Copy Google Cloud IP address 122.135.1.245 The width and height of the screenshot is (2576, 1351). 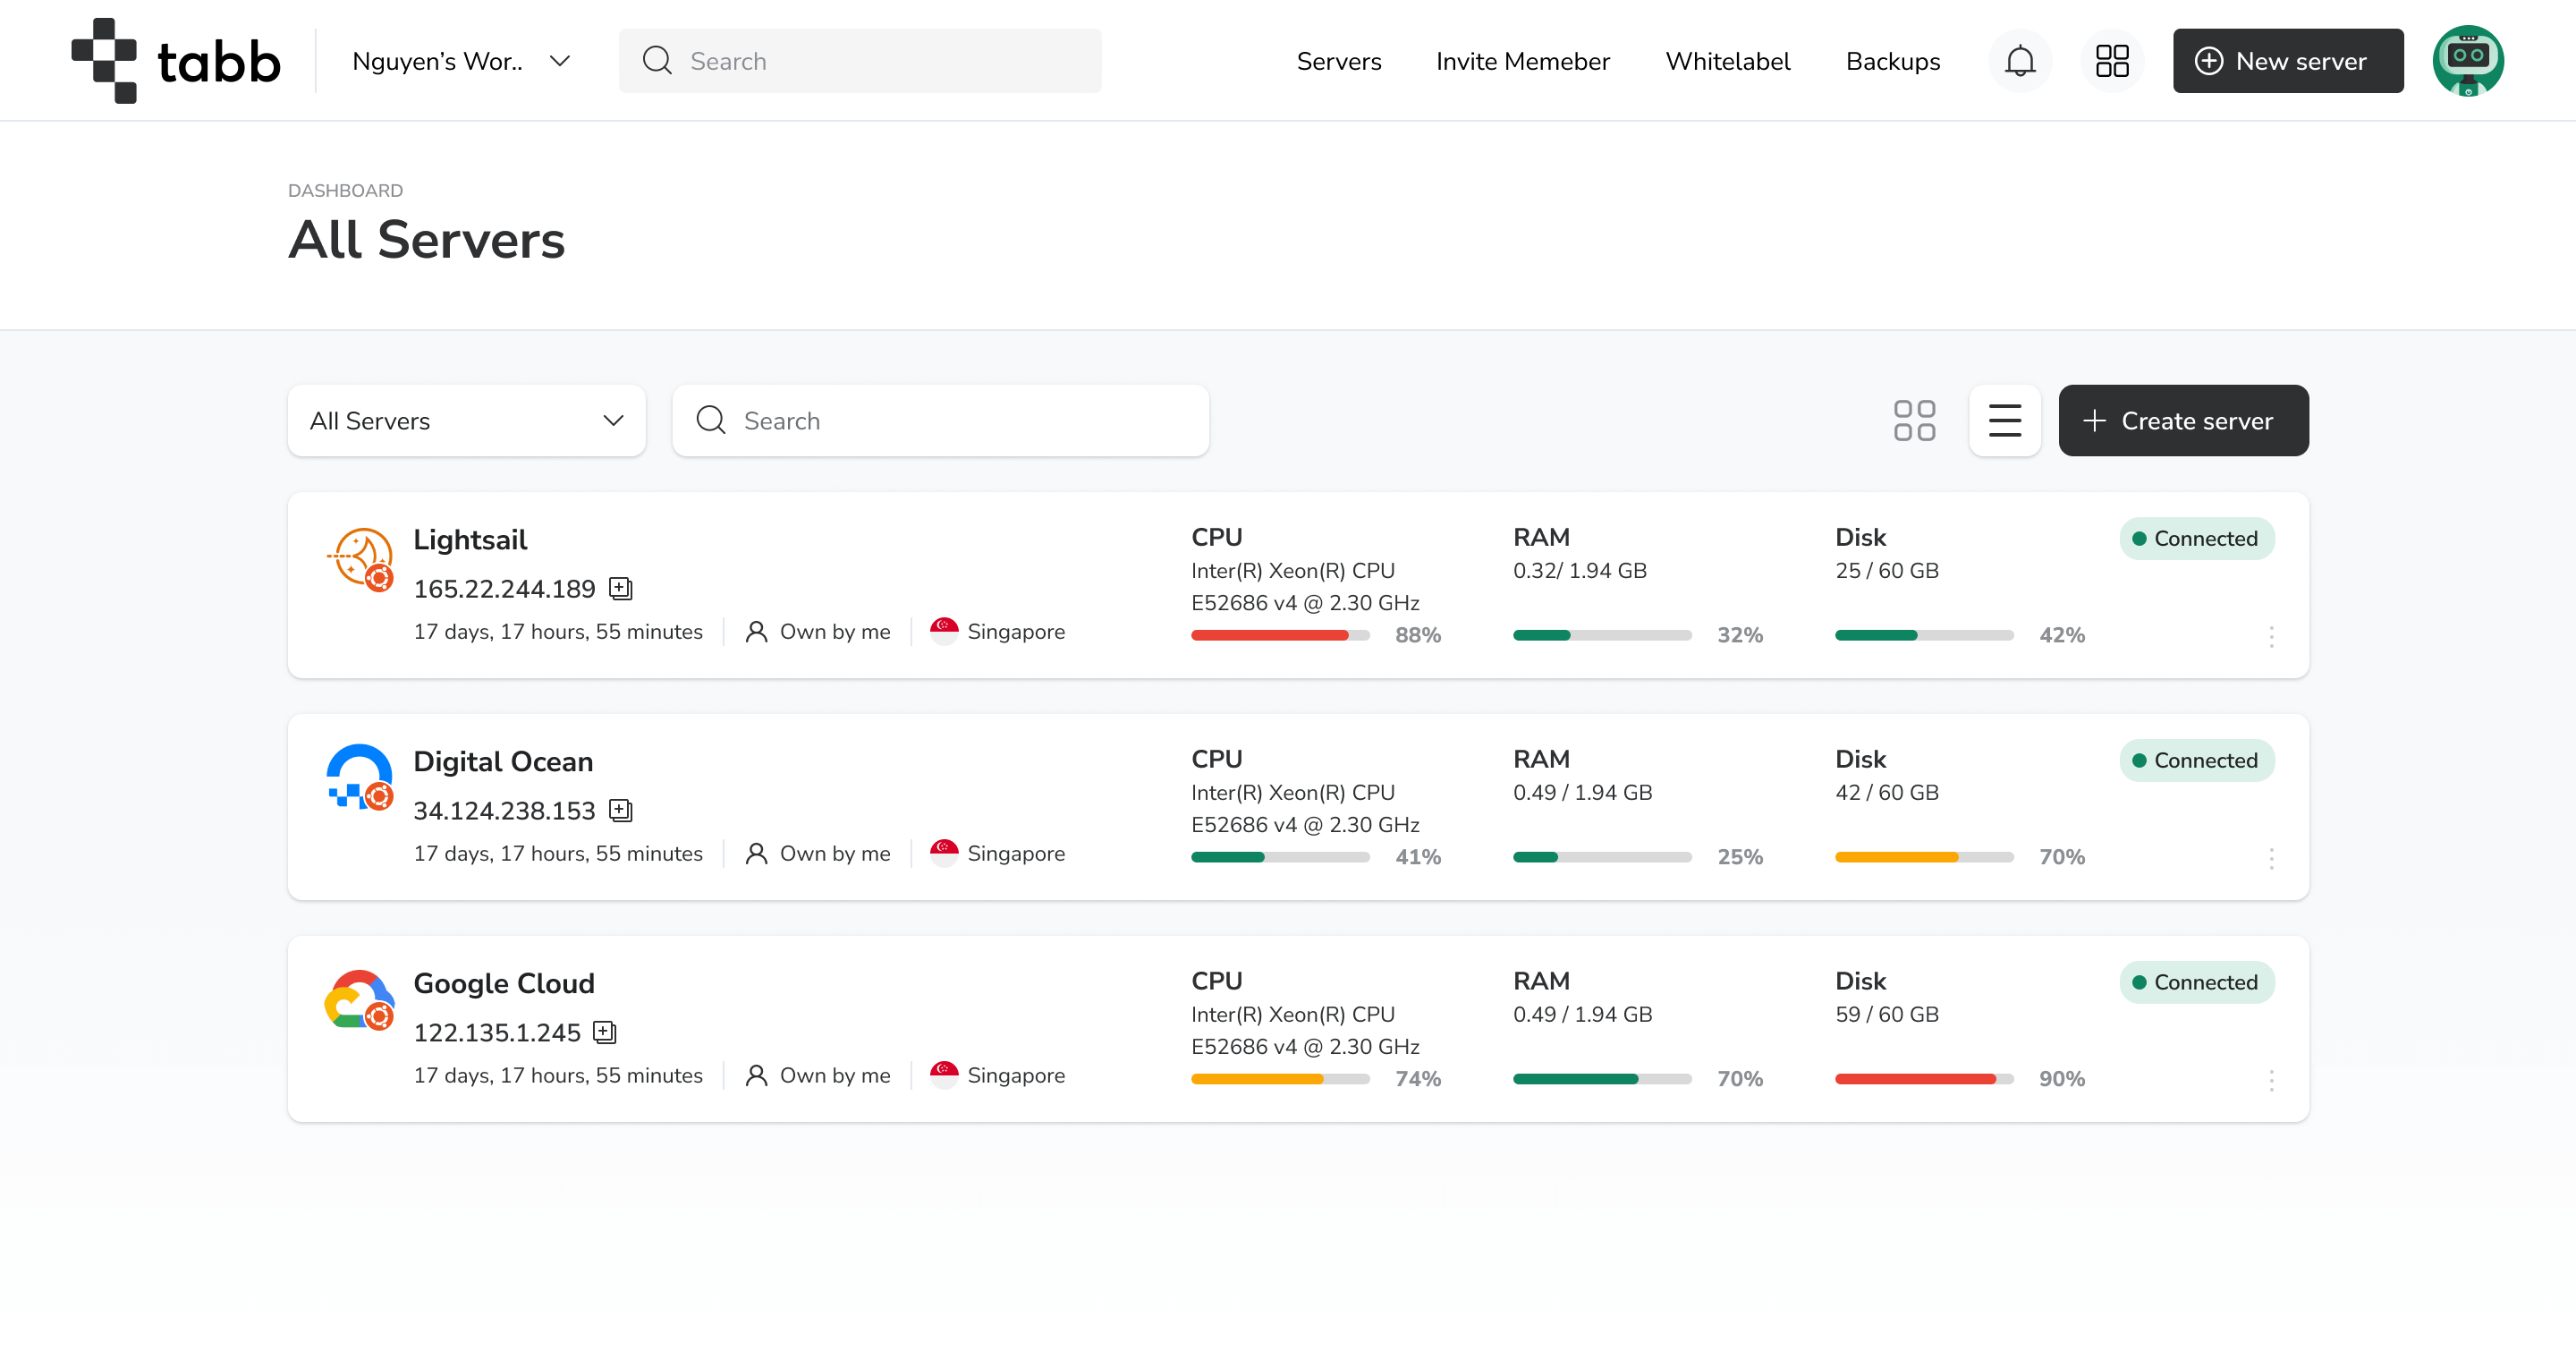click(x=605, y=1032)
